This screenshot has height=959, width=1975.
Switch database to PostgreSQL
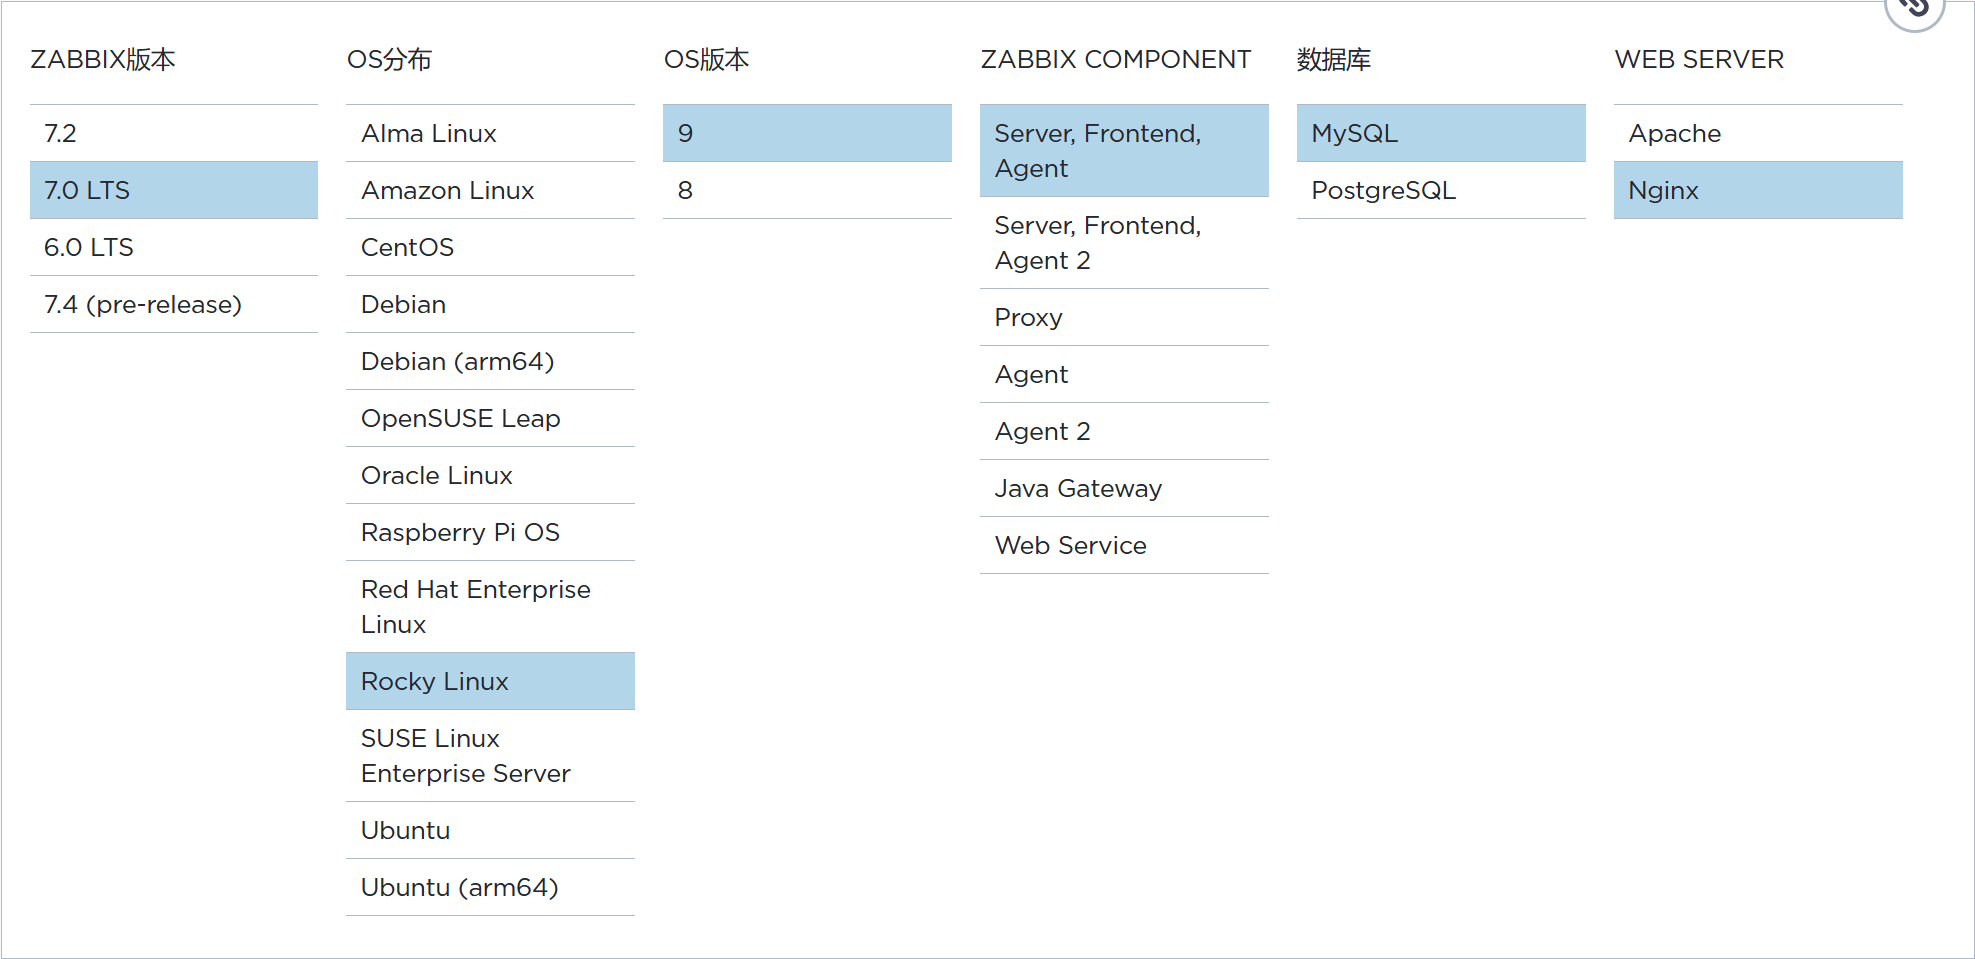1441,190
